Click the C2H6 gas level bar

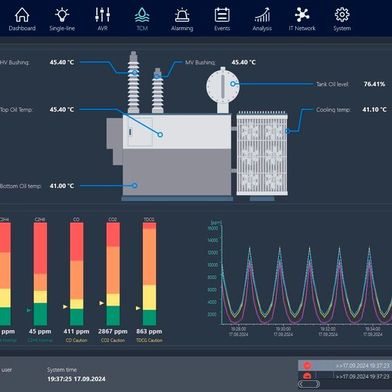tap(40, 274)
